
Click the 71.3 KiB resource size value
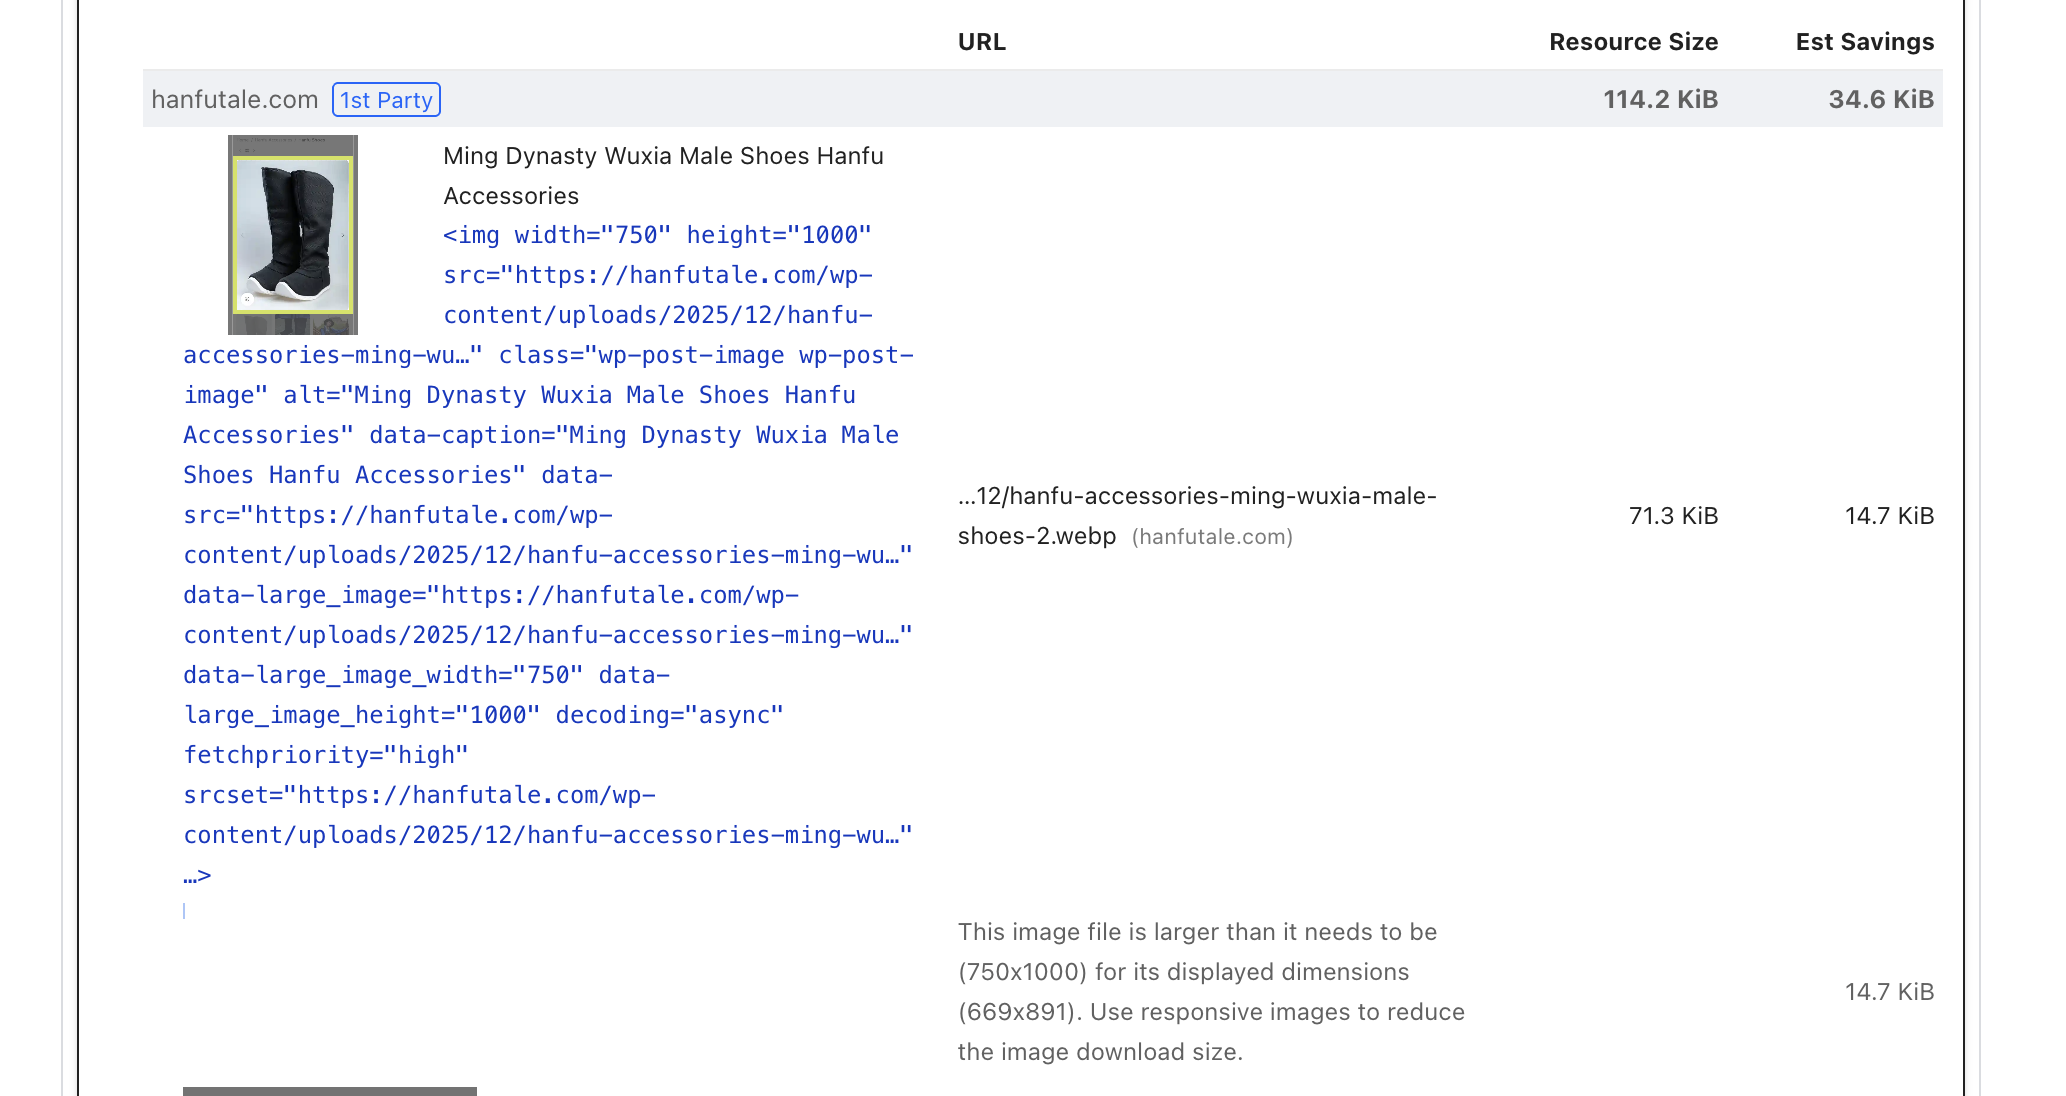click(x=1673, y=516)
